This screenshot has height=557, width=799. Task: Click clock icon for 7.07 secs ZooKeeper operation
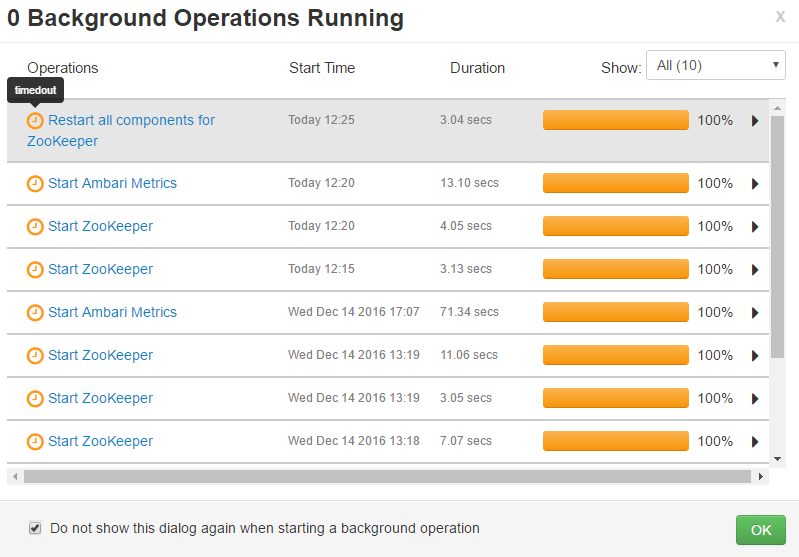pos(35,442)
